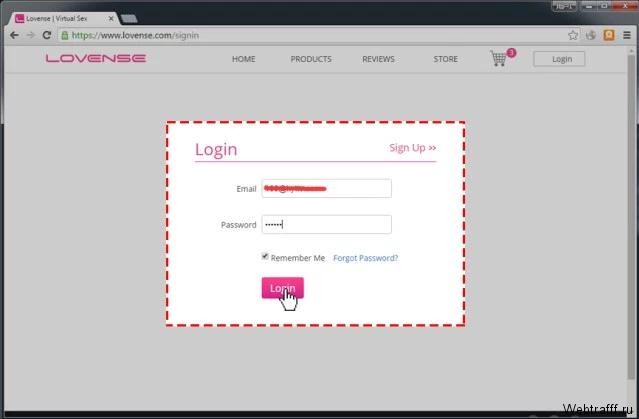This screenshot has height=419, width=639.
Task: Click the gray extension icon beside the star
Action: pos(591,35)
